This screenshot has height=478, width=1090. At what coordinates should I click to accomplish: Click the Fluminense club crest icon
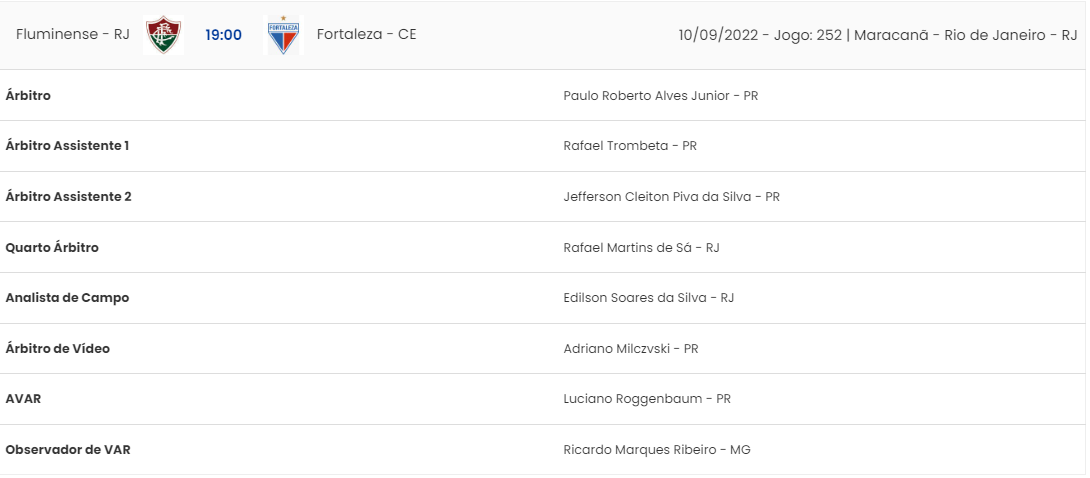(x=163, y=35)
